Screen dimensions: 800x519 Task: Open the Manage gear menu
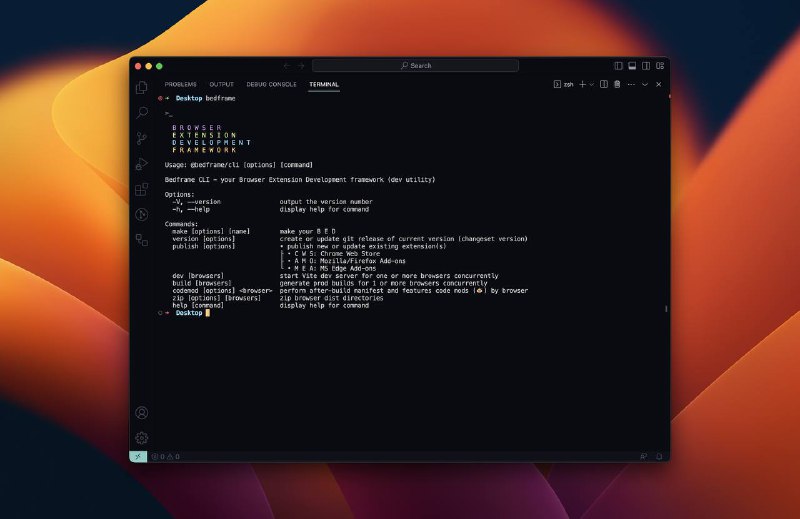pyautogui.click(x=142, y=437)
